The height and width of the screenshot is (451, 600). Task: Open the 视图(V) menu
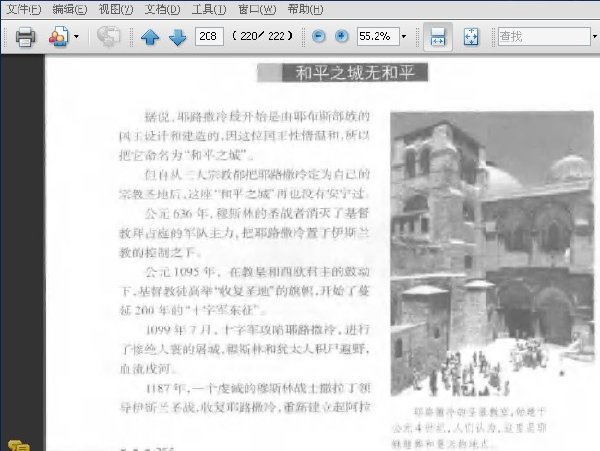pyautogui.click(x=116, y=9)
